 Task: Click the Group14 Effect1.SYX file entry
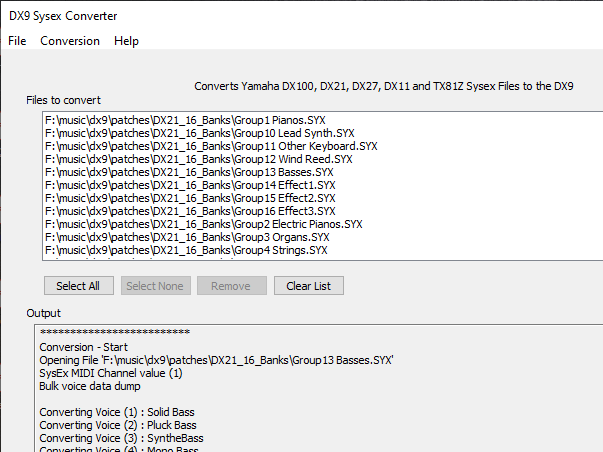190,185
